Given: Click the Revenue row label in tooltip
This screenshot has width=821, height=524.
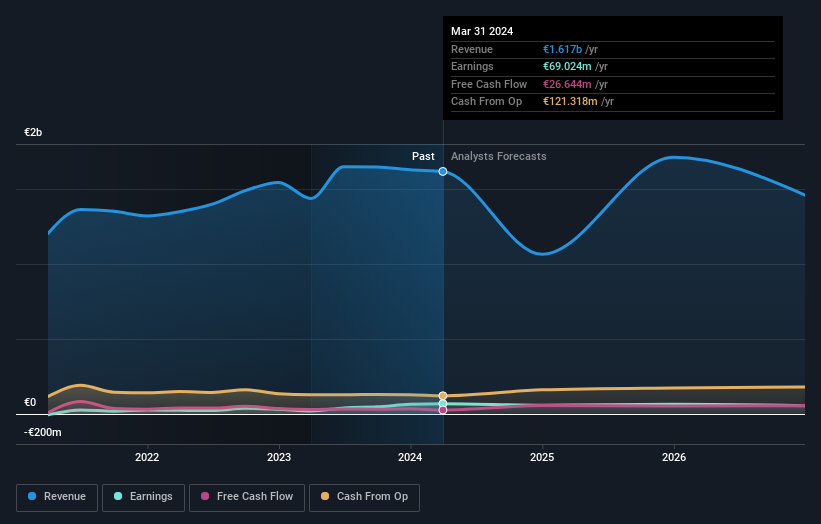Looking at the screenshot, I should (472, 49).
